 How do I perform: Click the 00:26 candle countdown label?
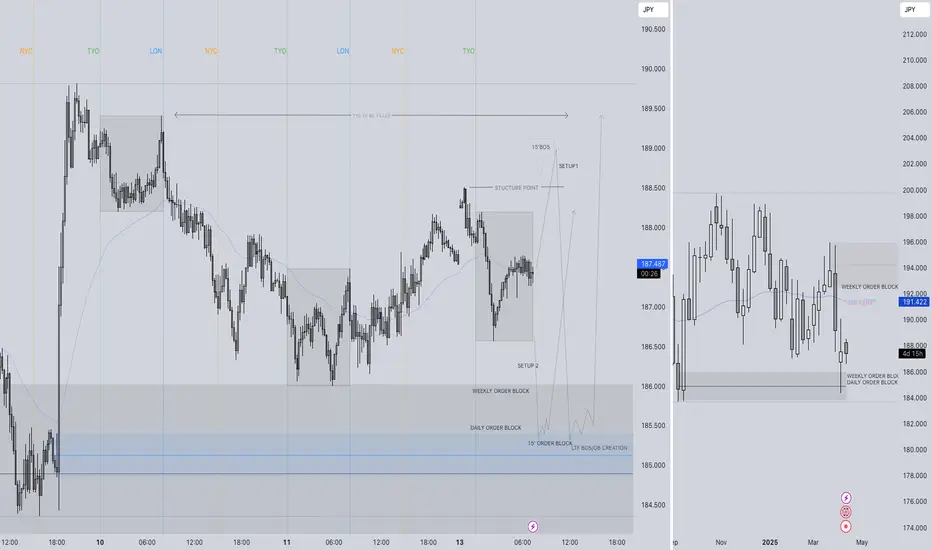(648, 274)
